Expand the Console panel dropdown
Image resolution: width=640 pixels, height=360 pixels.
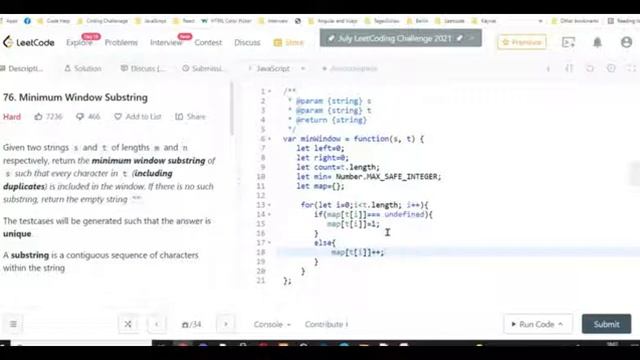pyautogui.click(x=272, y=324)
